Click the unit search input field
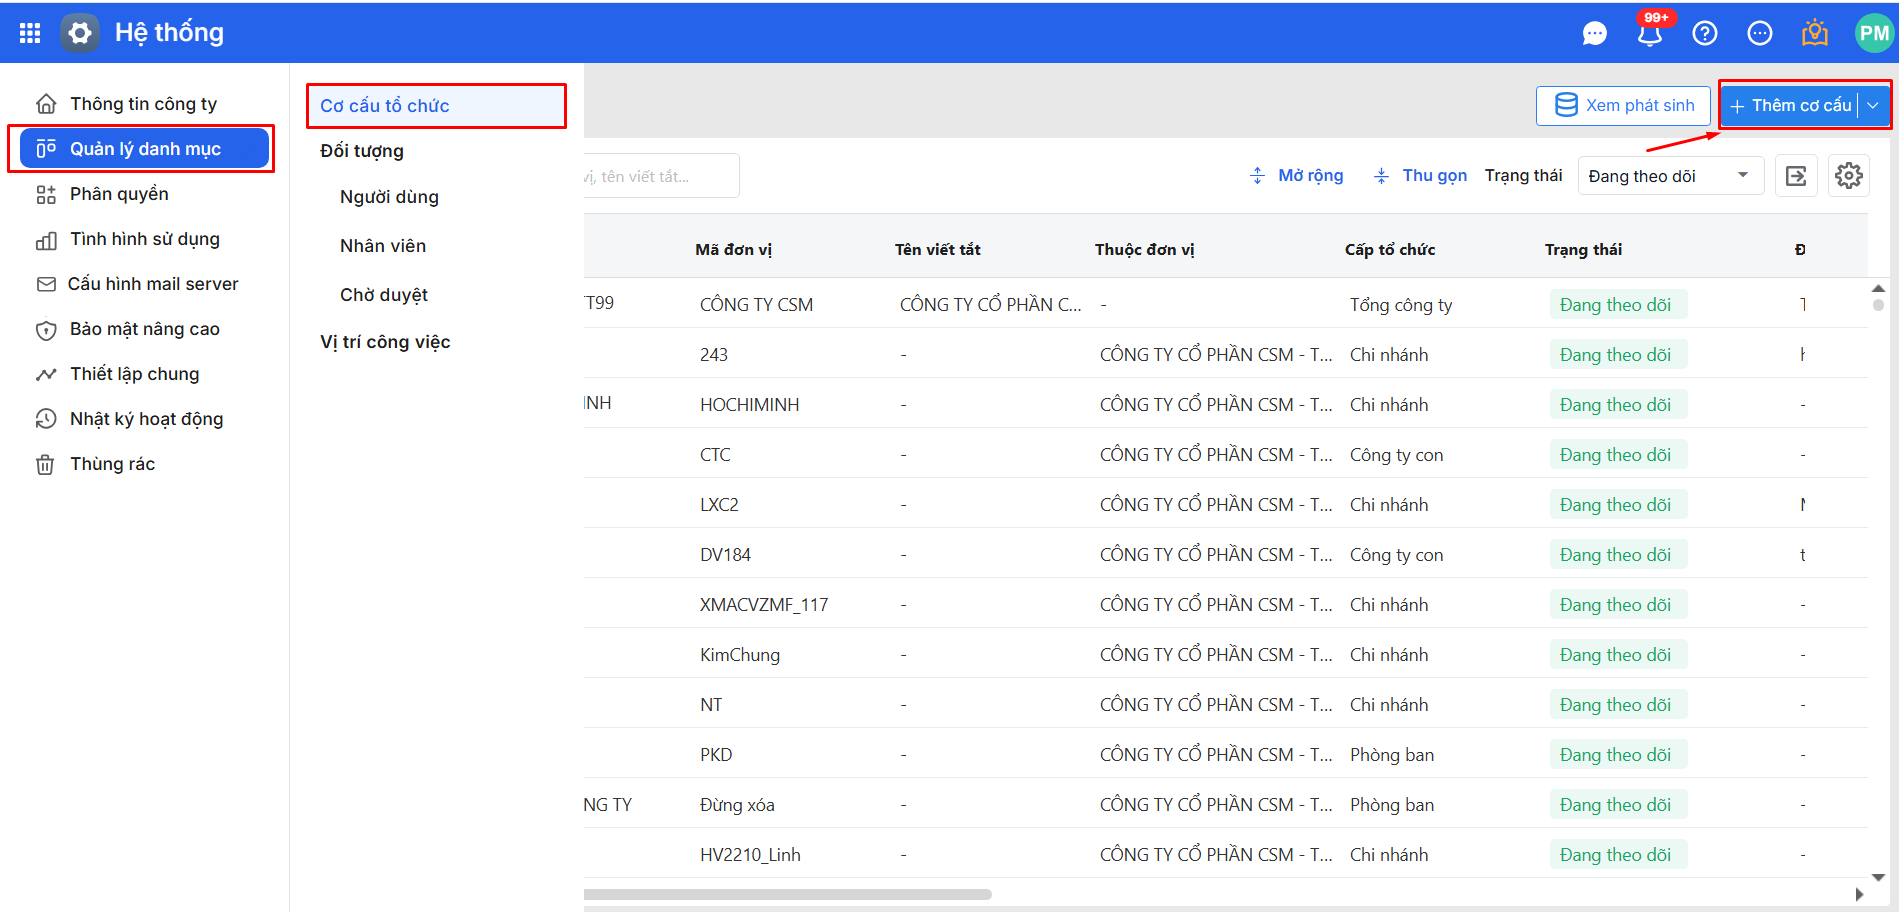This screenshot has height=912, width=1899. coord(660,176)
